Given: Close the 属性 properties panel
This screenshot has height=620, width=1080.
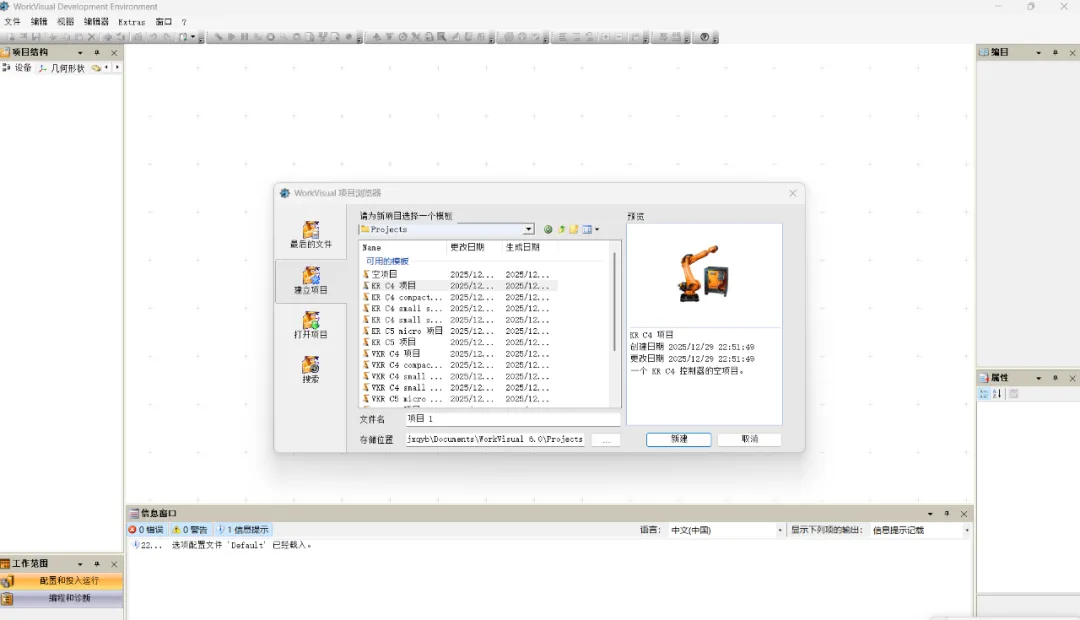Looking at the screenshot, I should point(1072,378).
